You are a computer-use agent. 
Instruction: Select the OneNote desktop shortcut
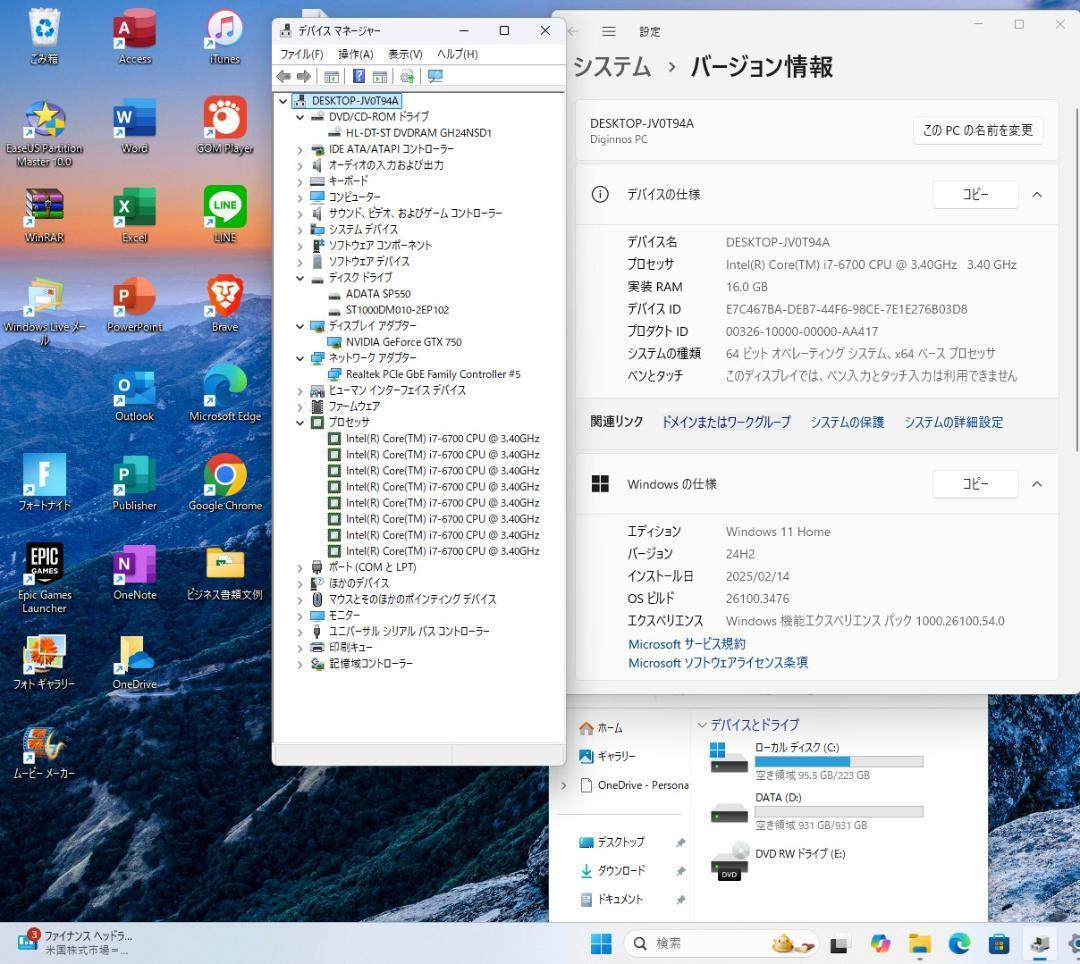click(x=134, y=573)
